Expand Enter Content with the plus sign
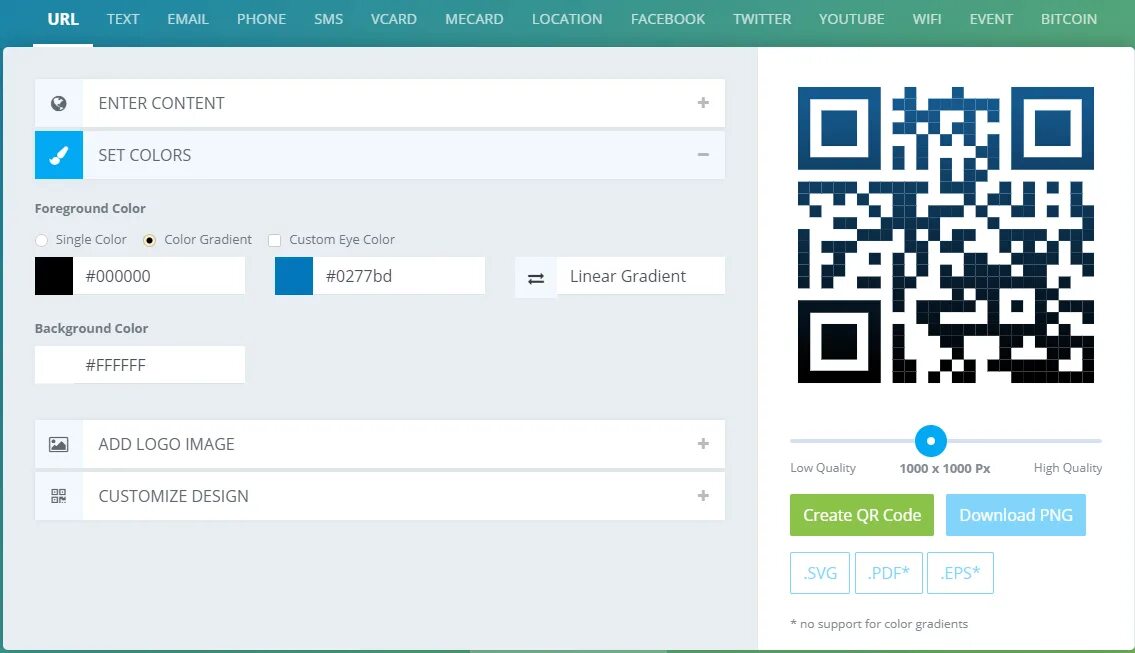The width and height of the screenshot is (1135, 653). coord(703,103)
